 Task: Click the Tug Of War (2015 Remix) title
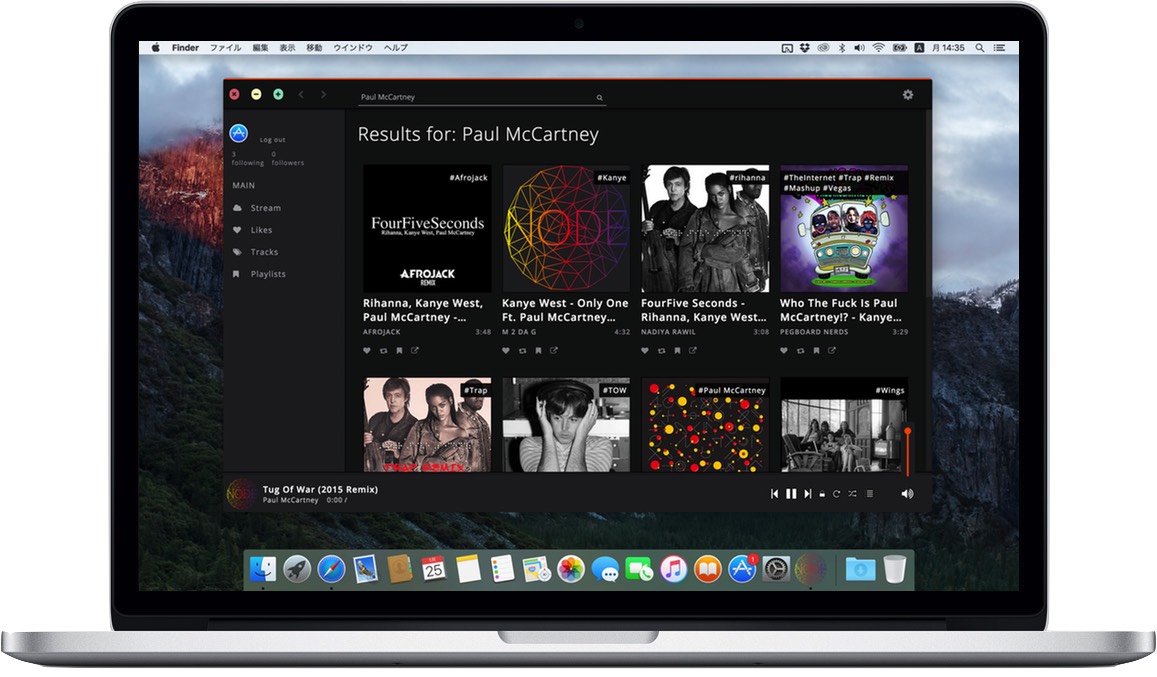(x=320, y=489)
